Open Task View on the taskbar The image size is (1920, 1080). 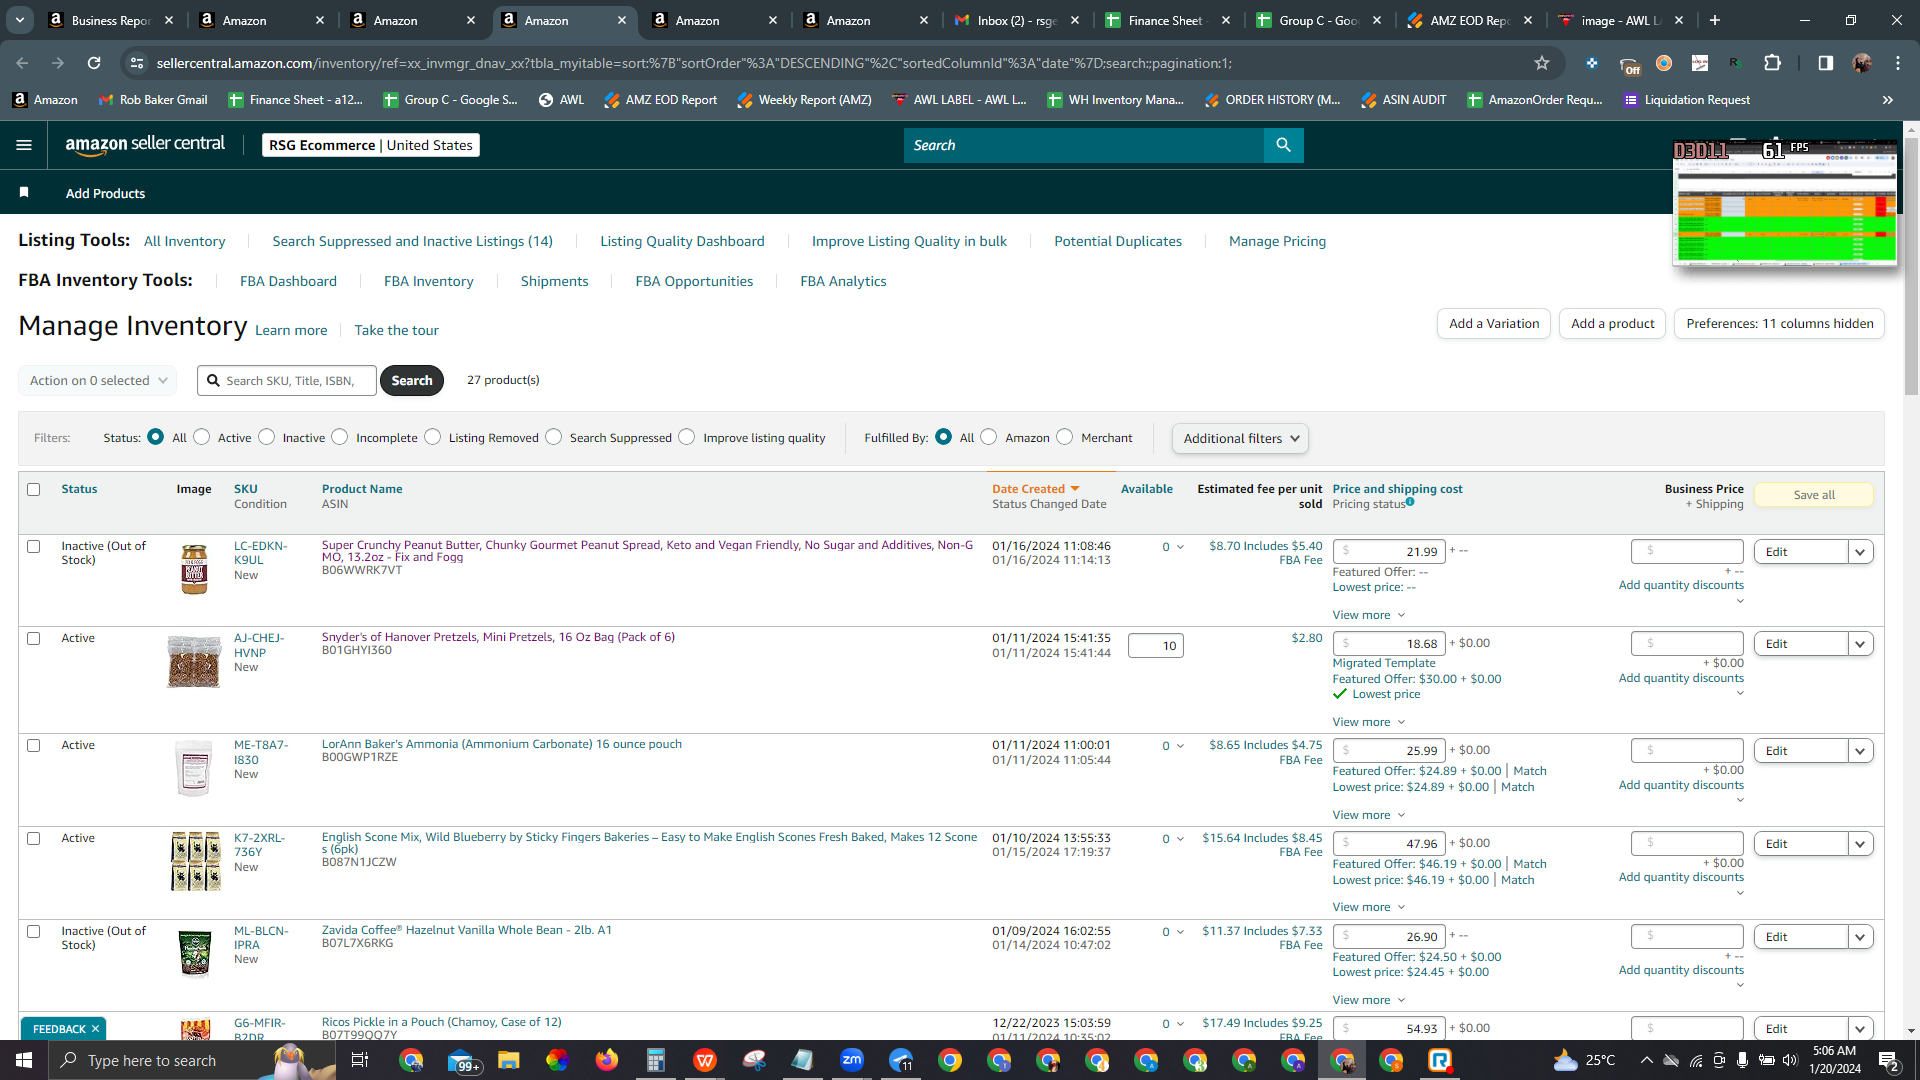coord(360,1060)
